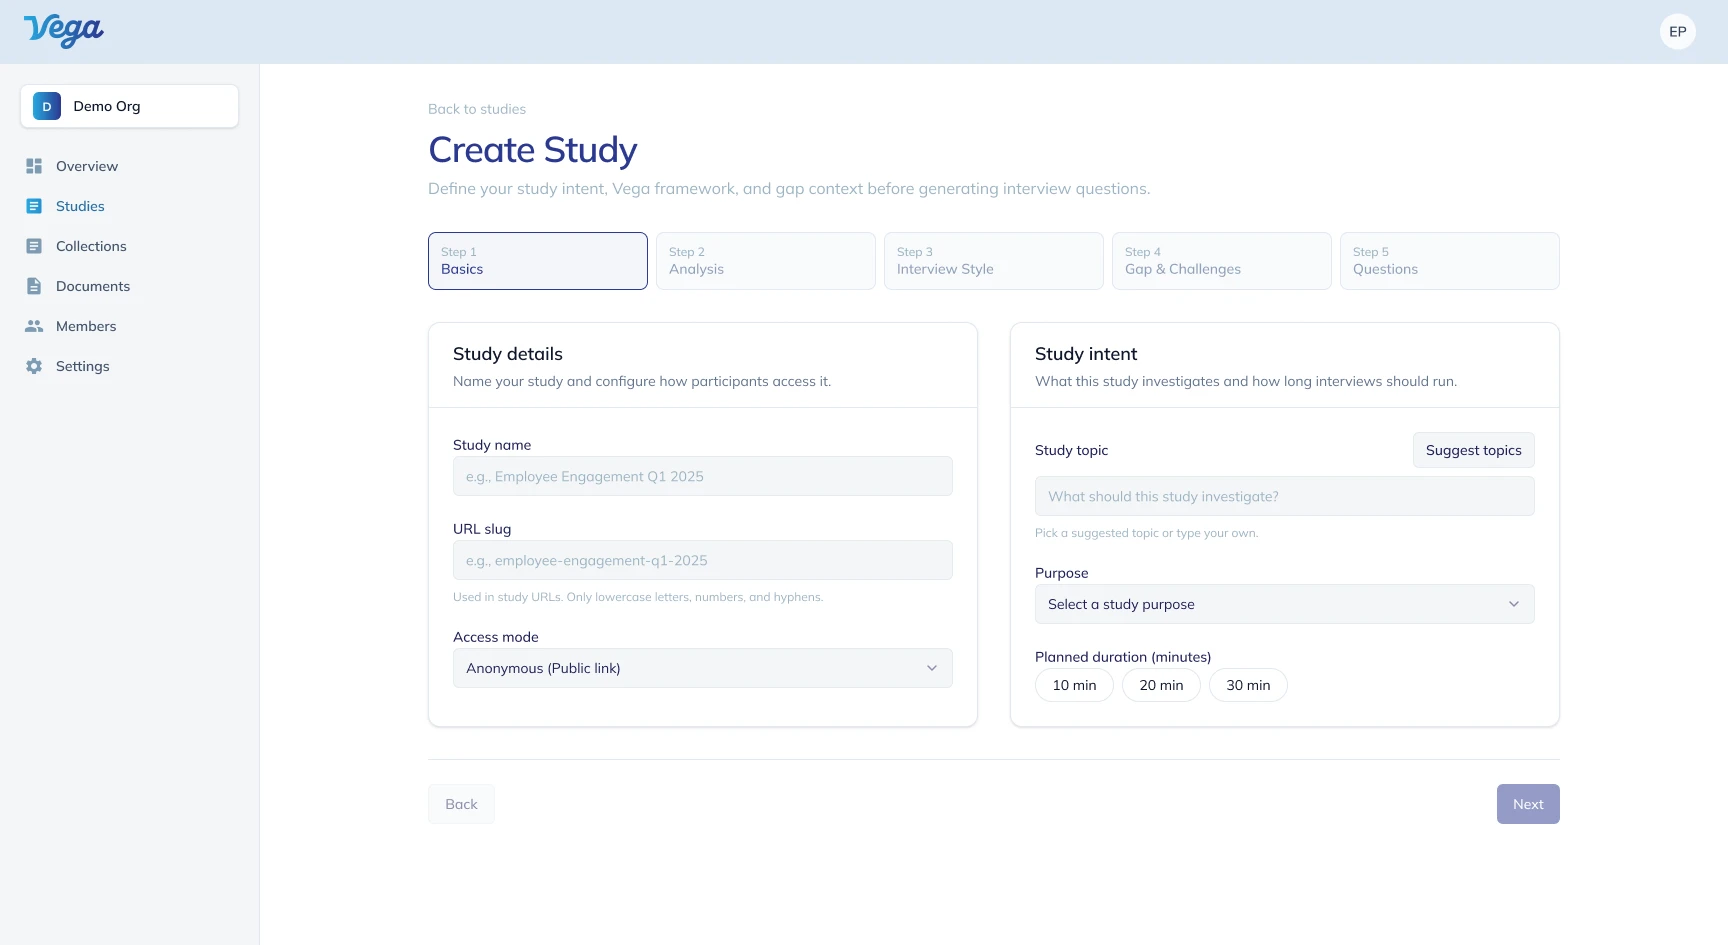
Task: Click the Demo Org D badge icon
Action: (x=47, y=106)
